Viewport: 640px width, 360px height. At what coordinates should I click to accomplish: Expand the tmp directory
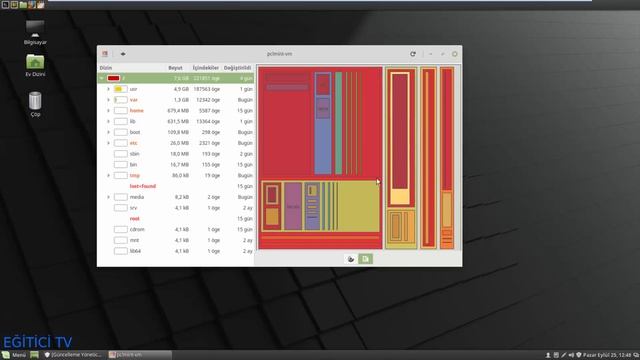pos(109,176)
